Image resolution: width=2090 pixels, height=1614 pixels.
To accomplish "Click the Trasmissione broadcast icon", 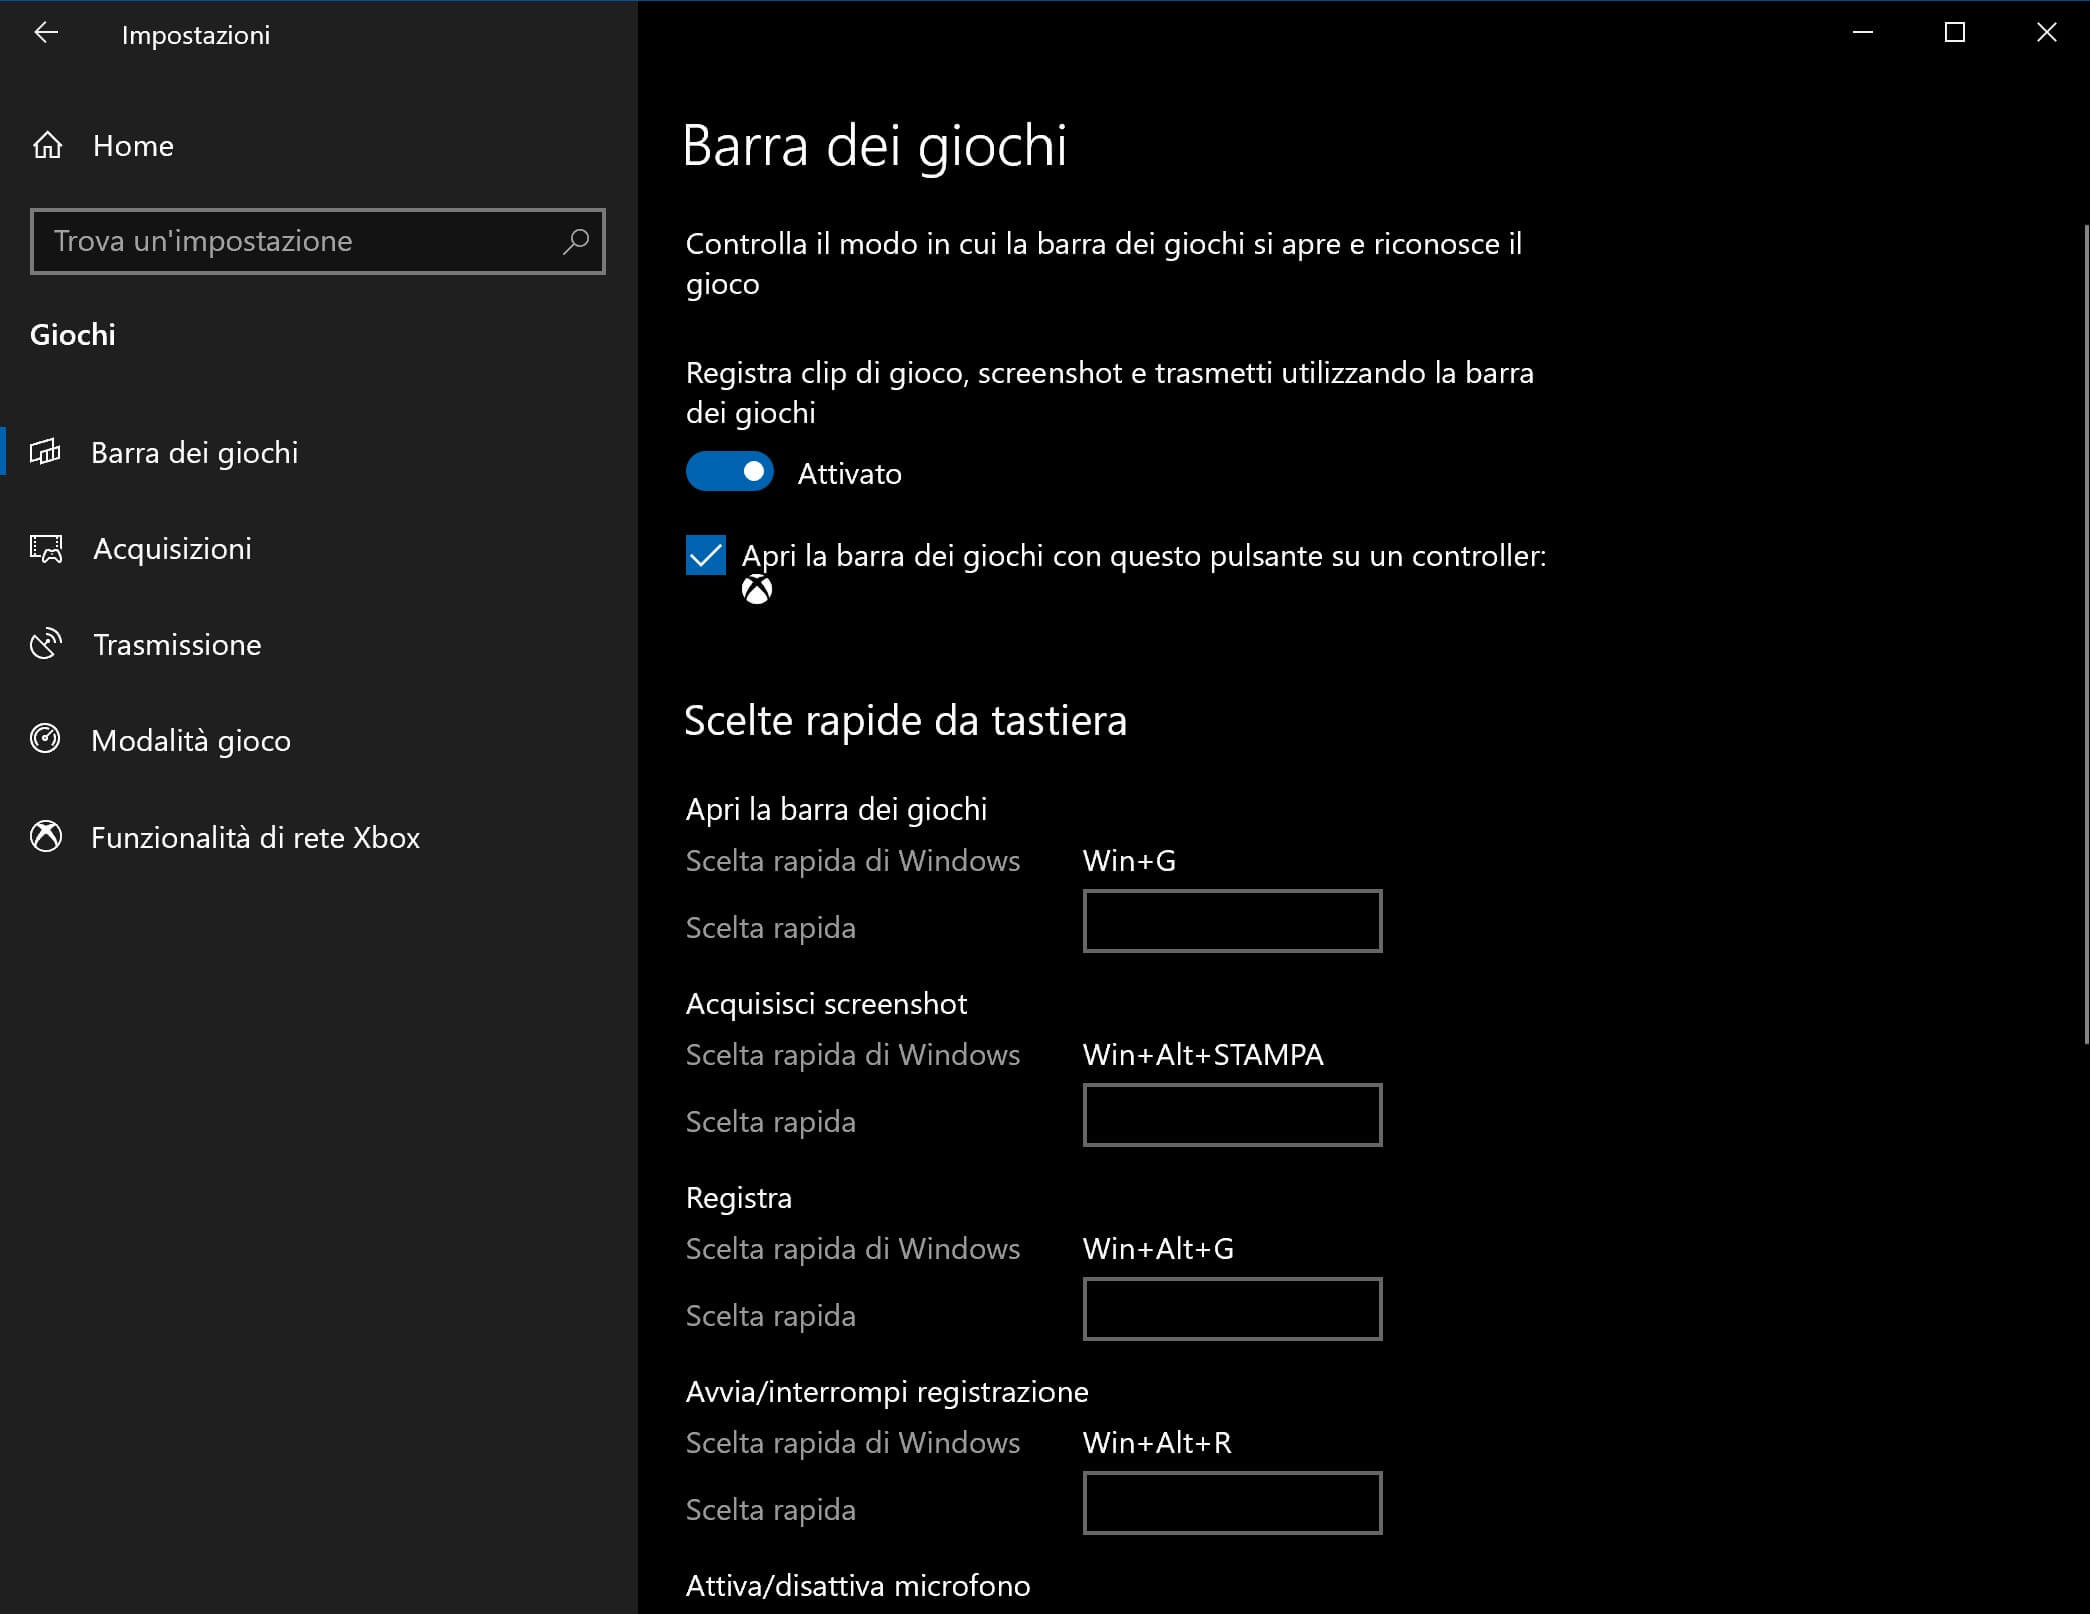I will point(46,644).
